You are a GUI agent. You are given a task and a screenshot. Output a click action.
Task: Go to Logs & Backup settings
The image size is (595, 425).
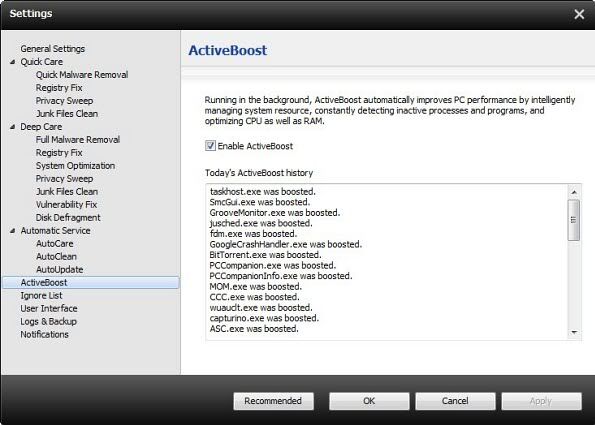click(49, 321)
